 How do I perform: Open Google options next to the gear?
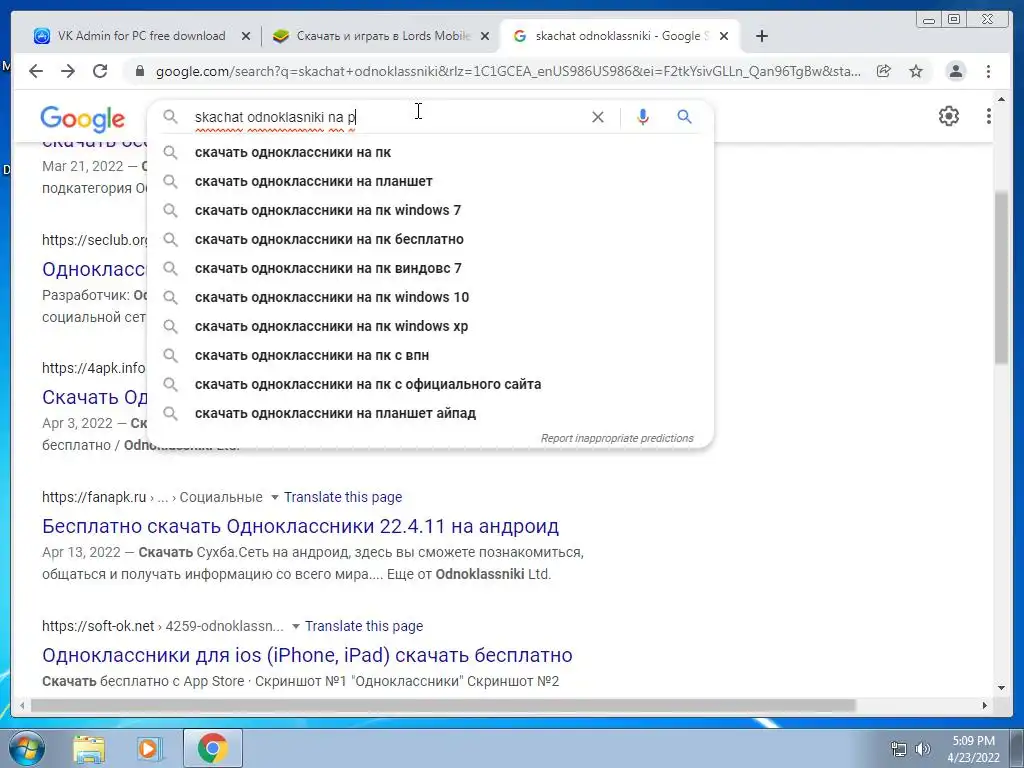click(x=989, y=116)
